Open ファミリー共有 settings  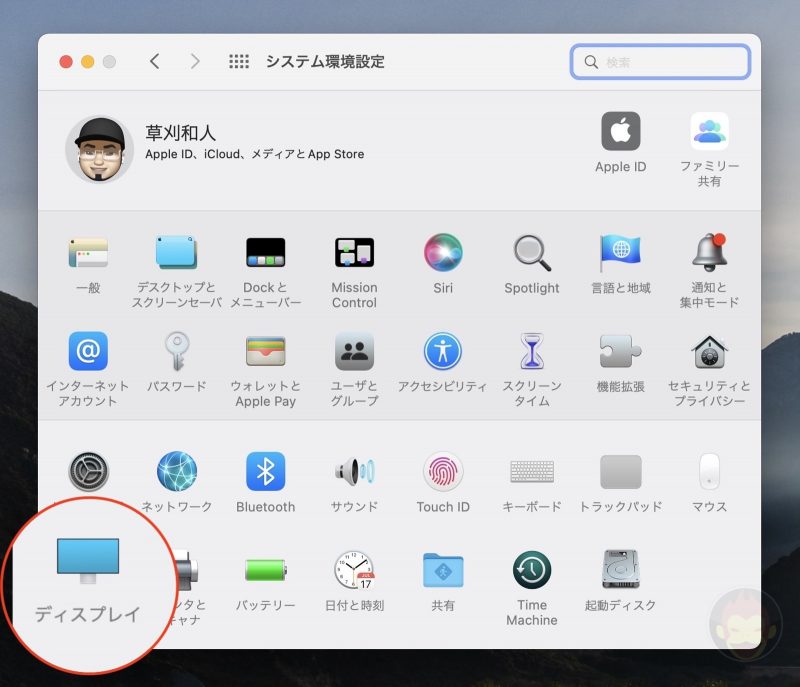pyautogui.click(x=708, y=130)
